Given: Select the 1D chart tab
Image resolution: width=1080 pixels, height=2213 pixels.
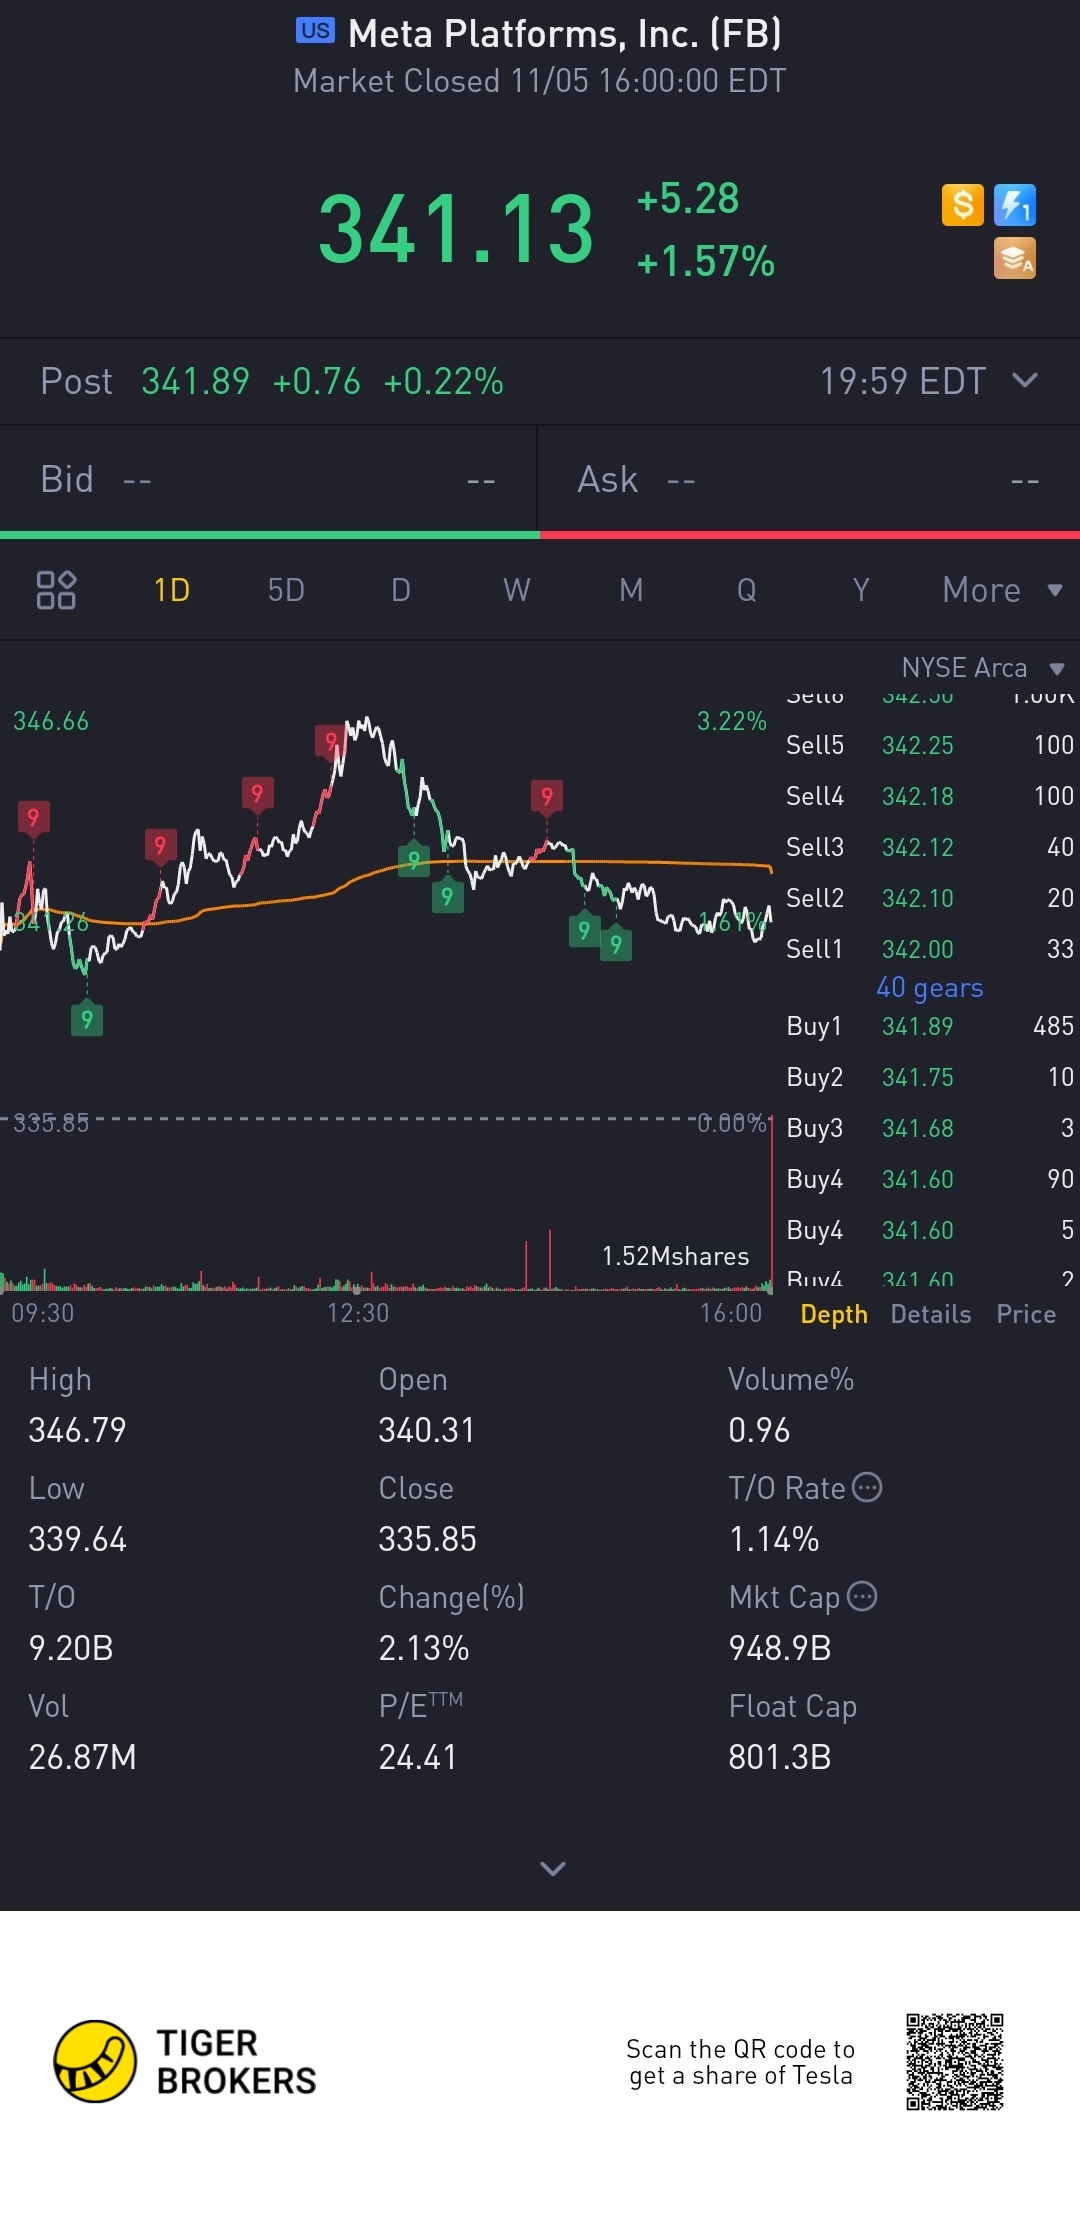Looking at the screenshot, I should 172,590.
